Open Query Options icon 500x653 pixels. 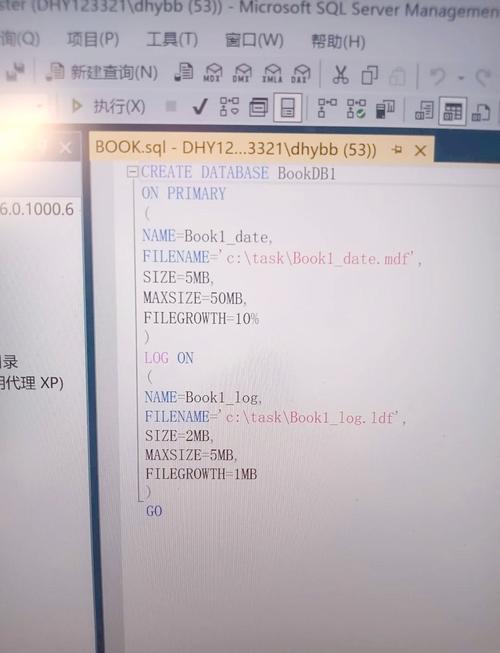coord(258,108)
